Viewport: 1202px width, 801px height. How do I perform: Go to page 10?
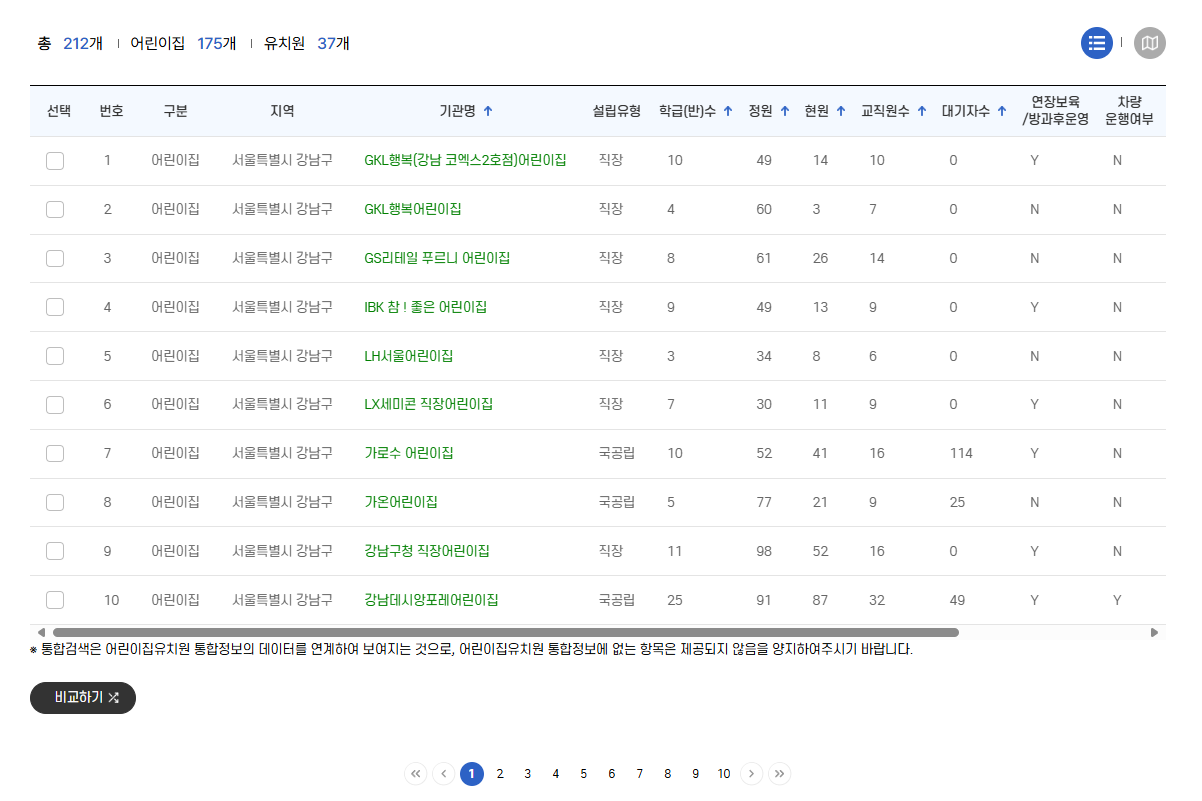[724, 773]
